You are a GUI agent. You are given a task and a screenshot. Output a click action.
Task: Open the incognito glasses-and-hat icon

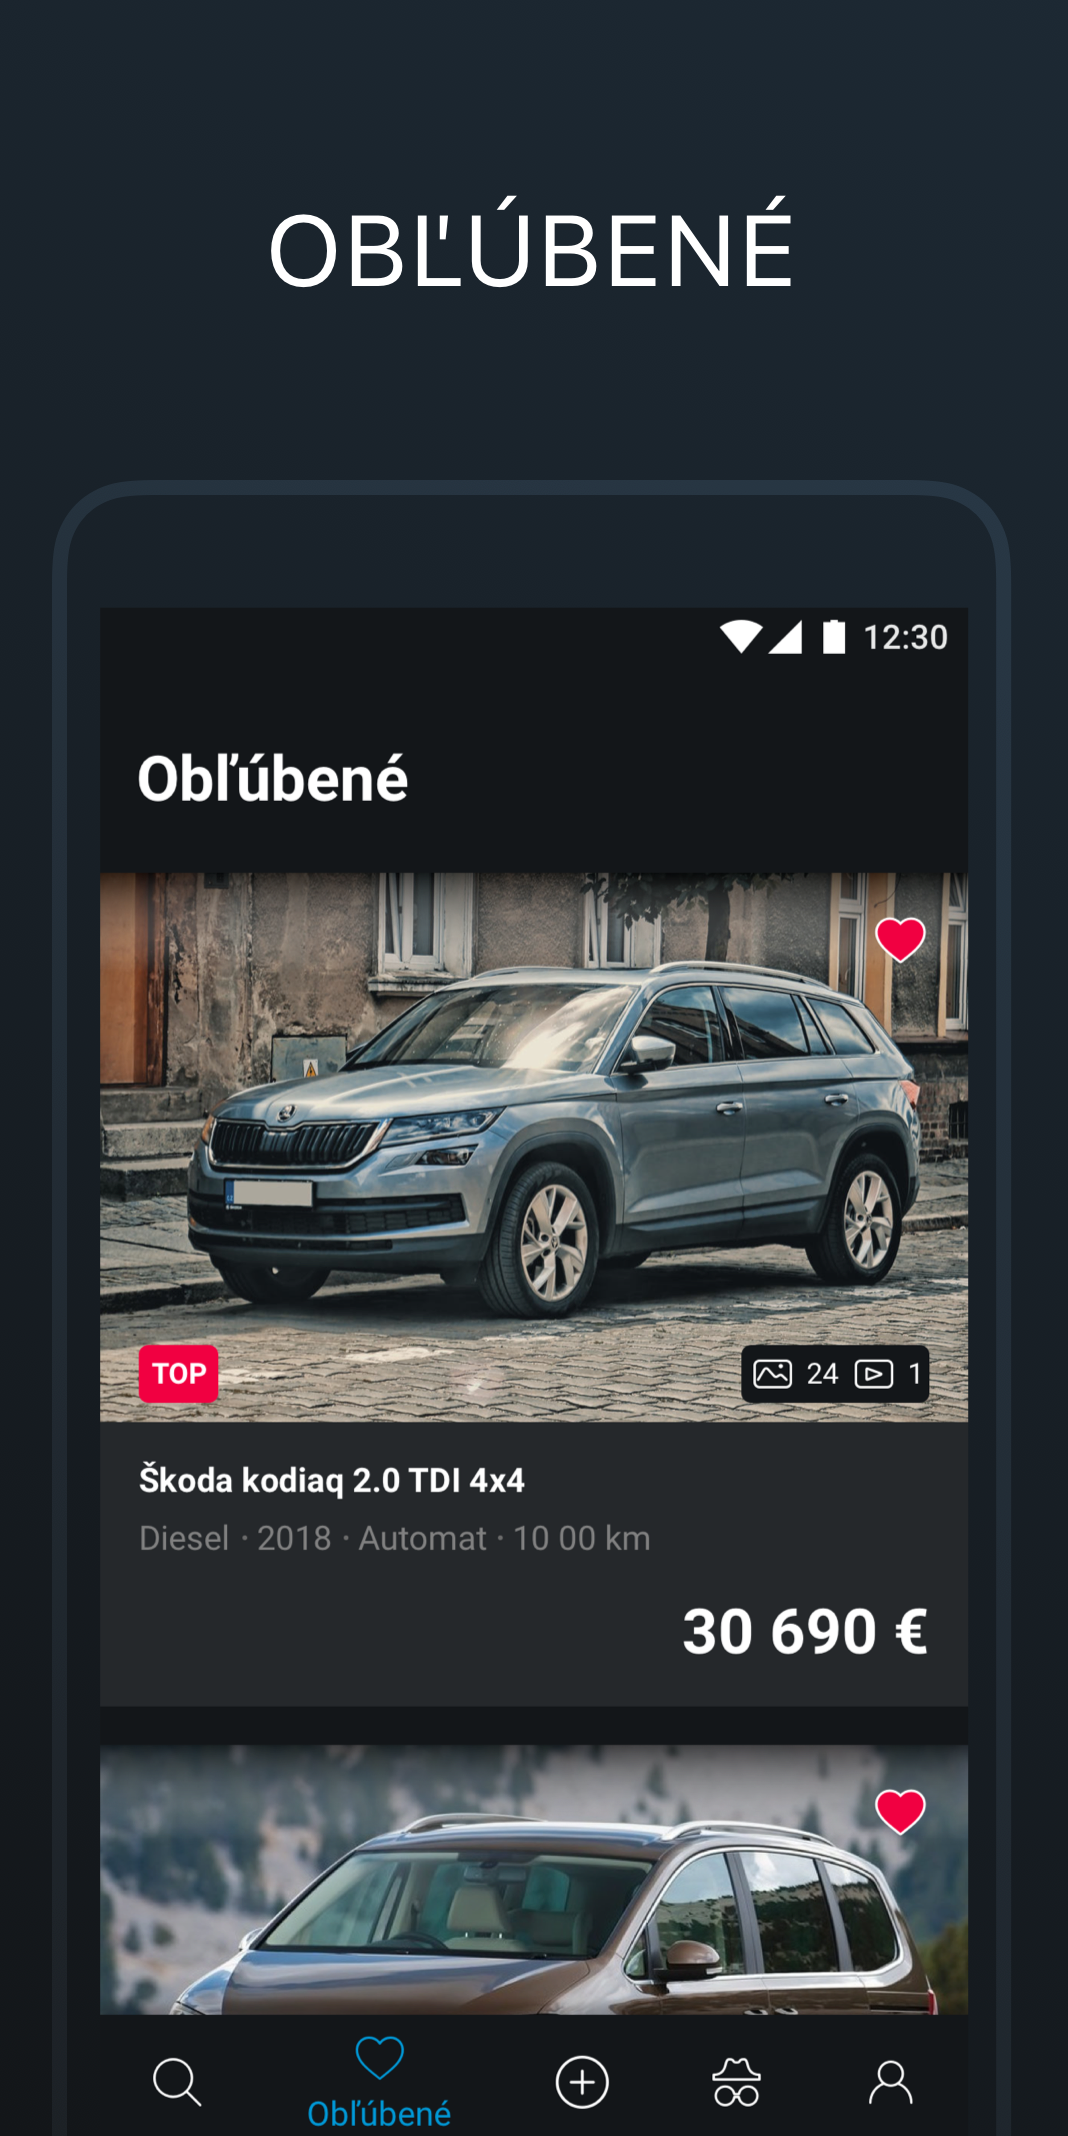737,2083
